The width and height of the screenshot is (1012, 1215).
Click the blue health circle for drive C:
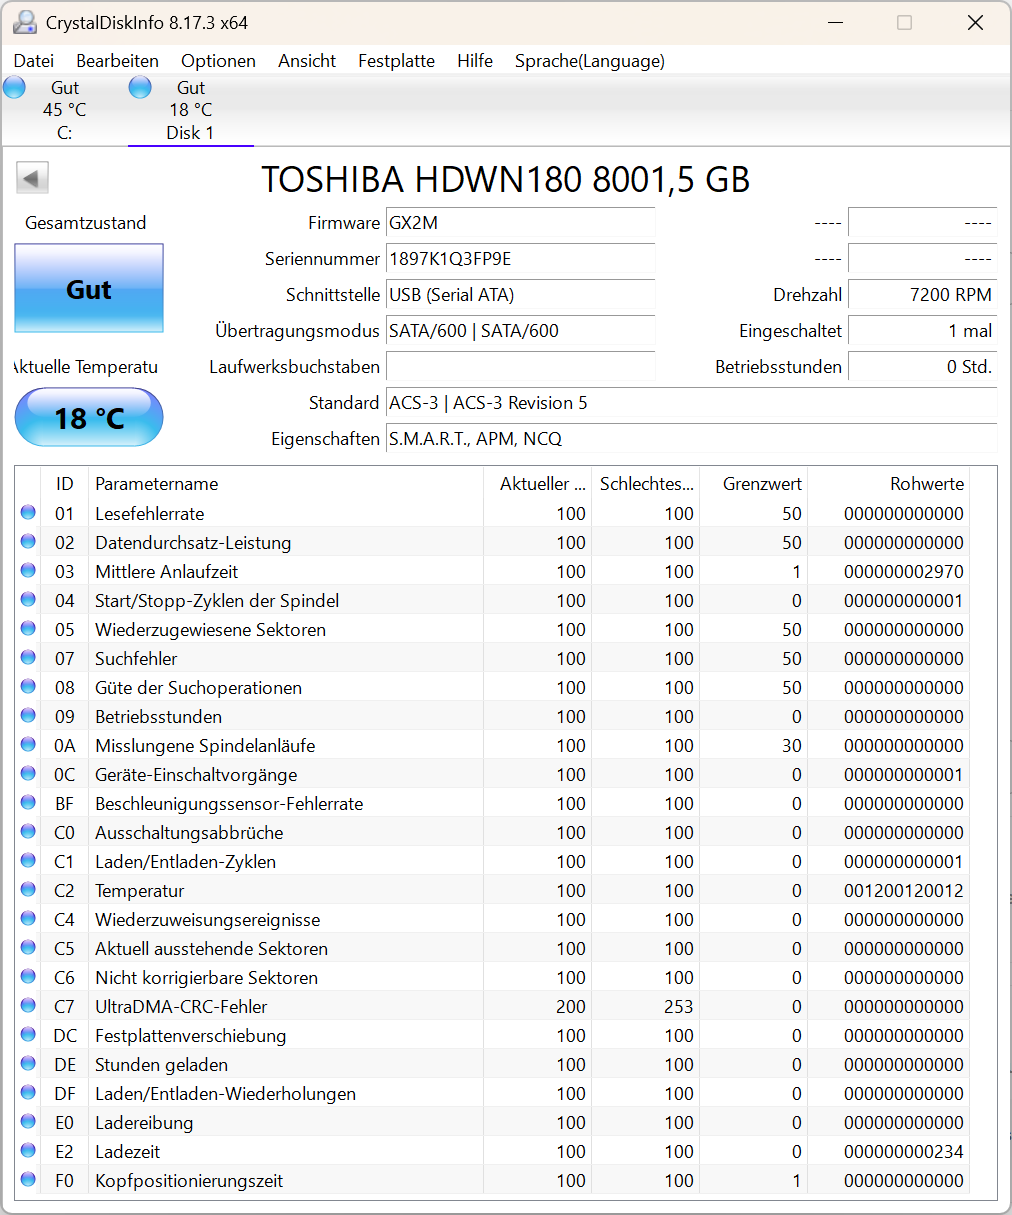point(14,87)
